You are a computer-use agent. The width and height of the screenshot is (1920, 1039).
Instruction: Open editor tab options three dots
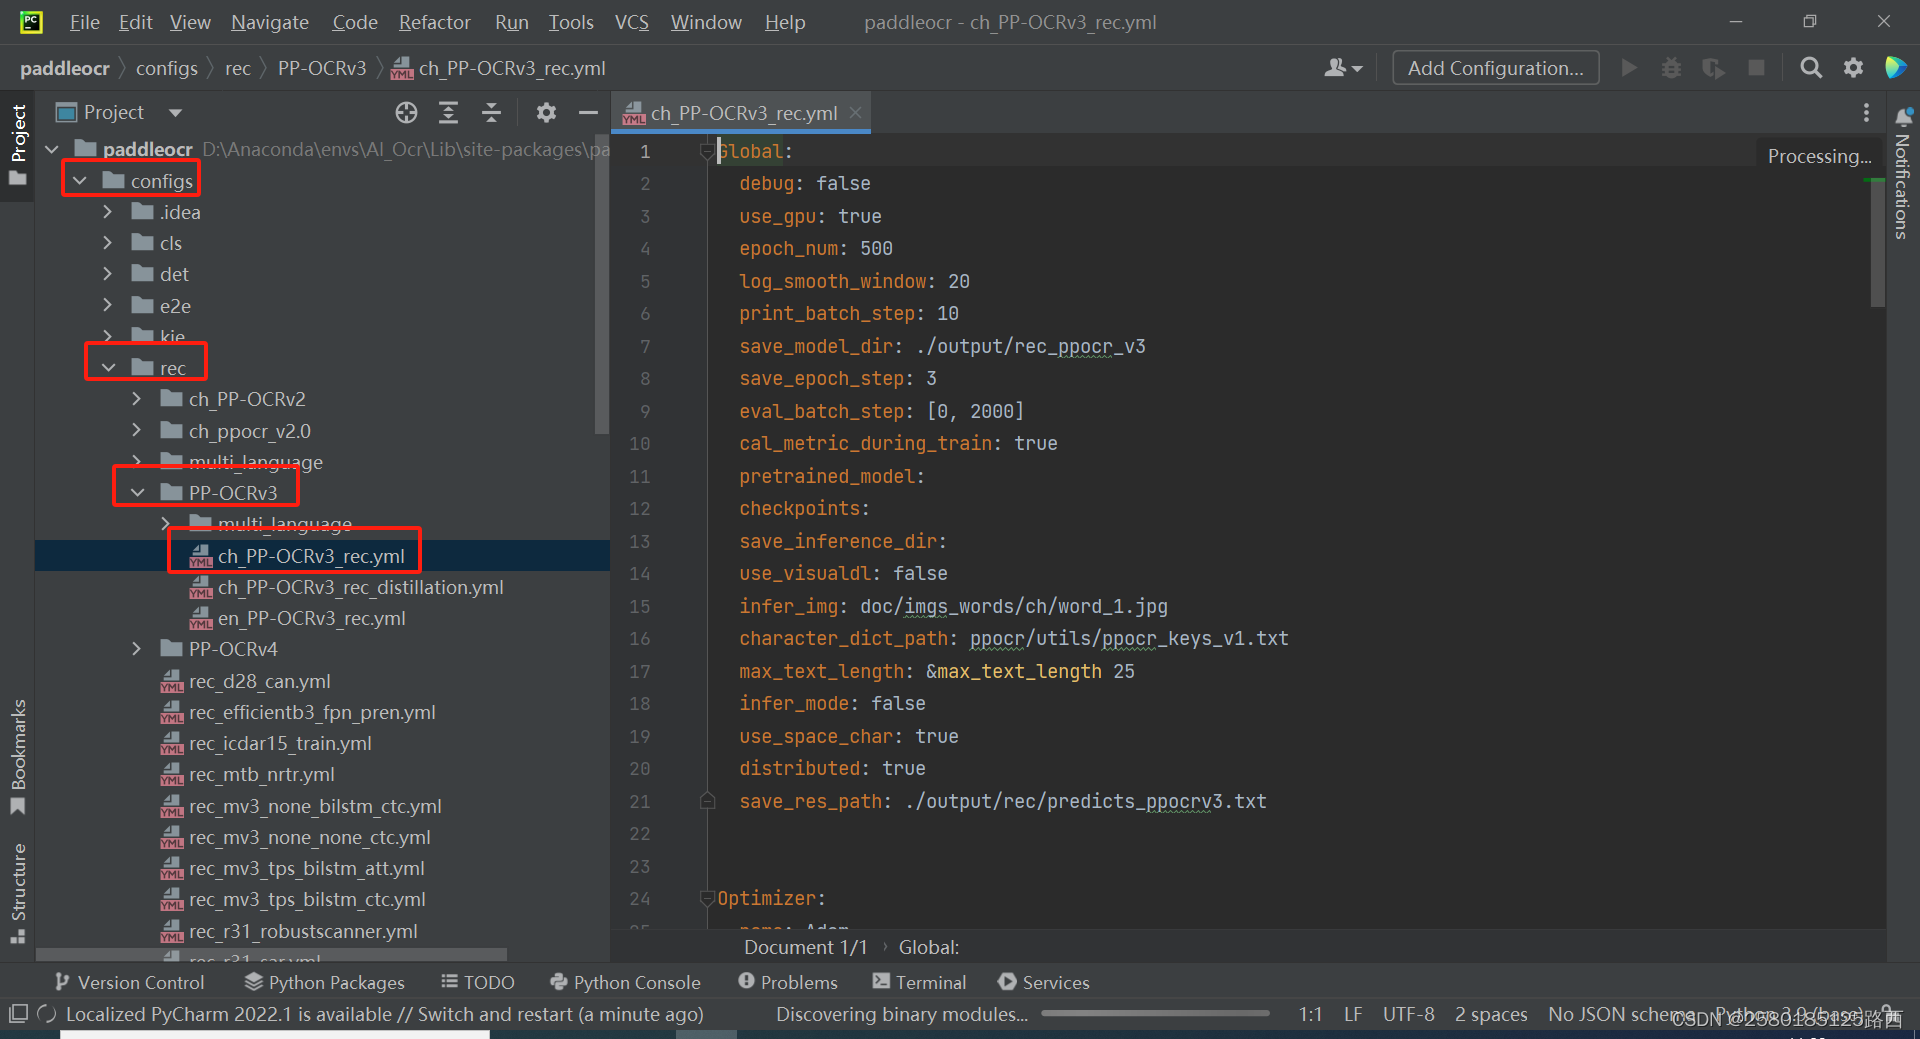tap(1866, 113)
